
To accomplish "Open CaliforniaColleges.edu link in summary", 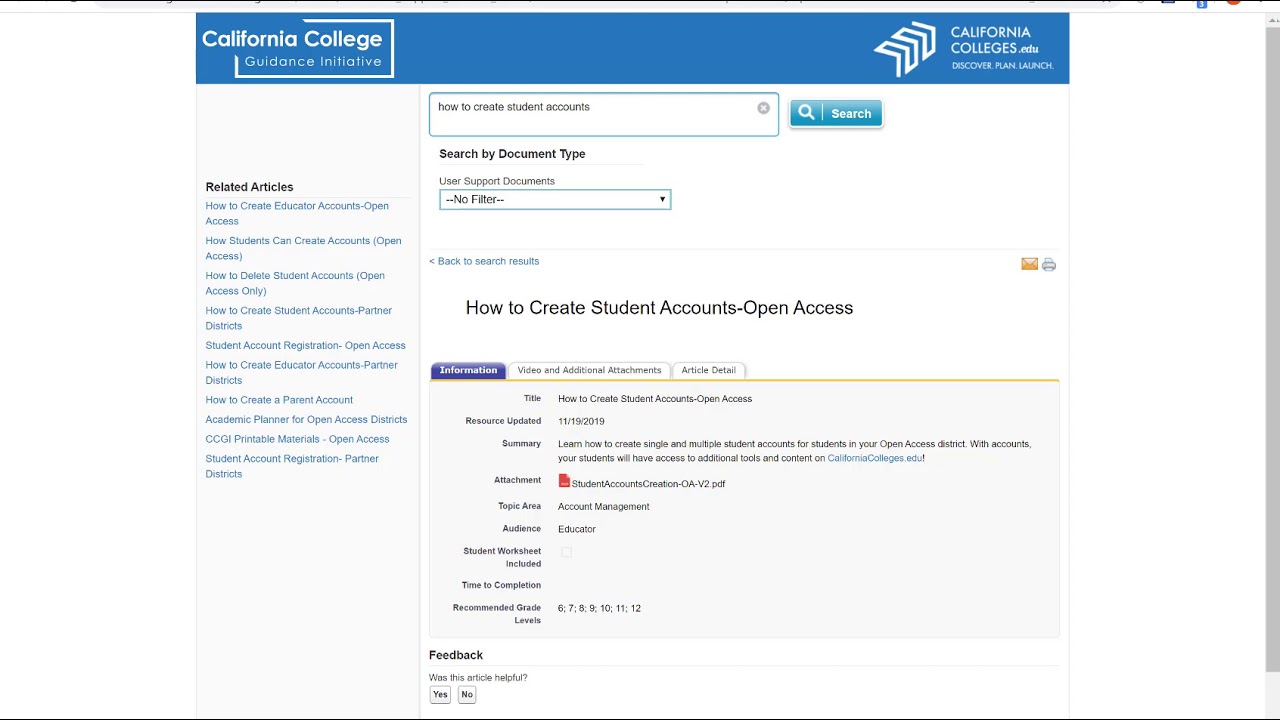I will tap(874, 458).
